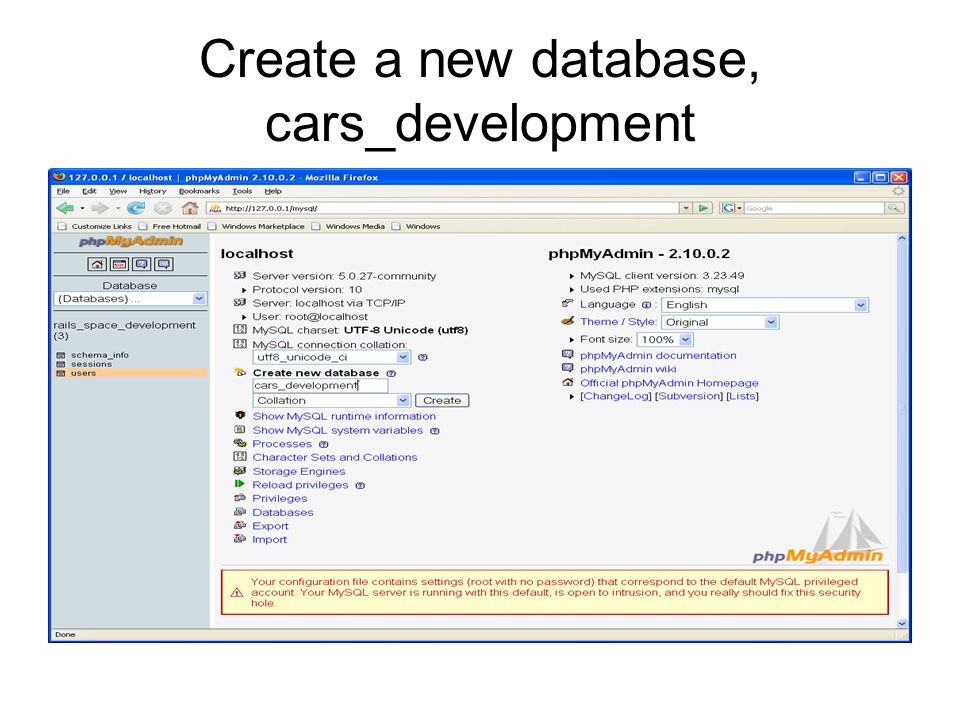The image size is (960, 720).
Task: Click the Create button
Action: point(442,400)
